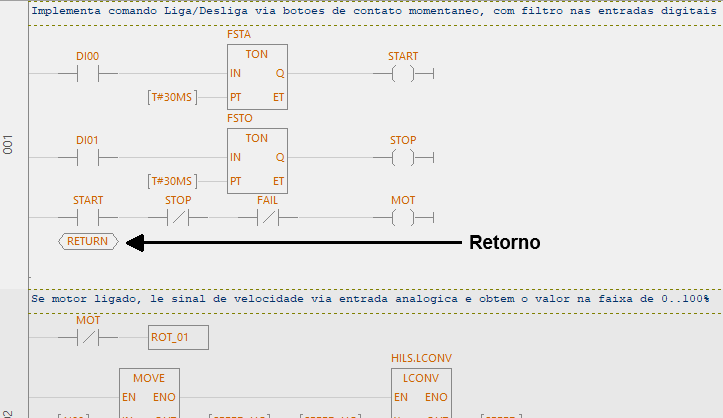Select the STOP normally closed contact
The height and width of the screenshot is (418, 723).
(178, 218)
